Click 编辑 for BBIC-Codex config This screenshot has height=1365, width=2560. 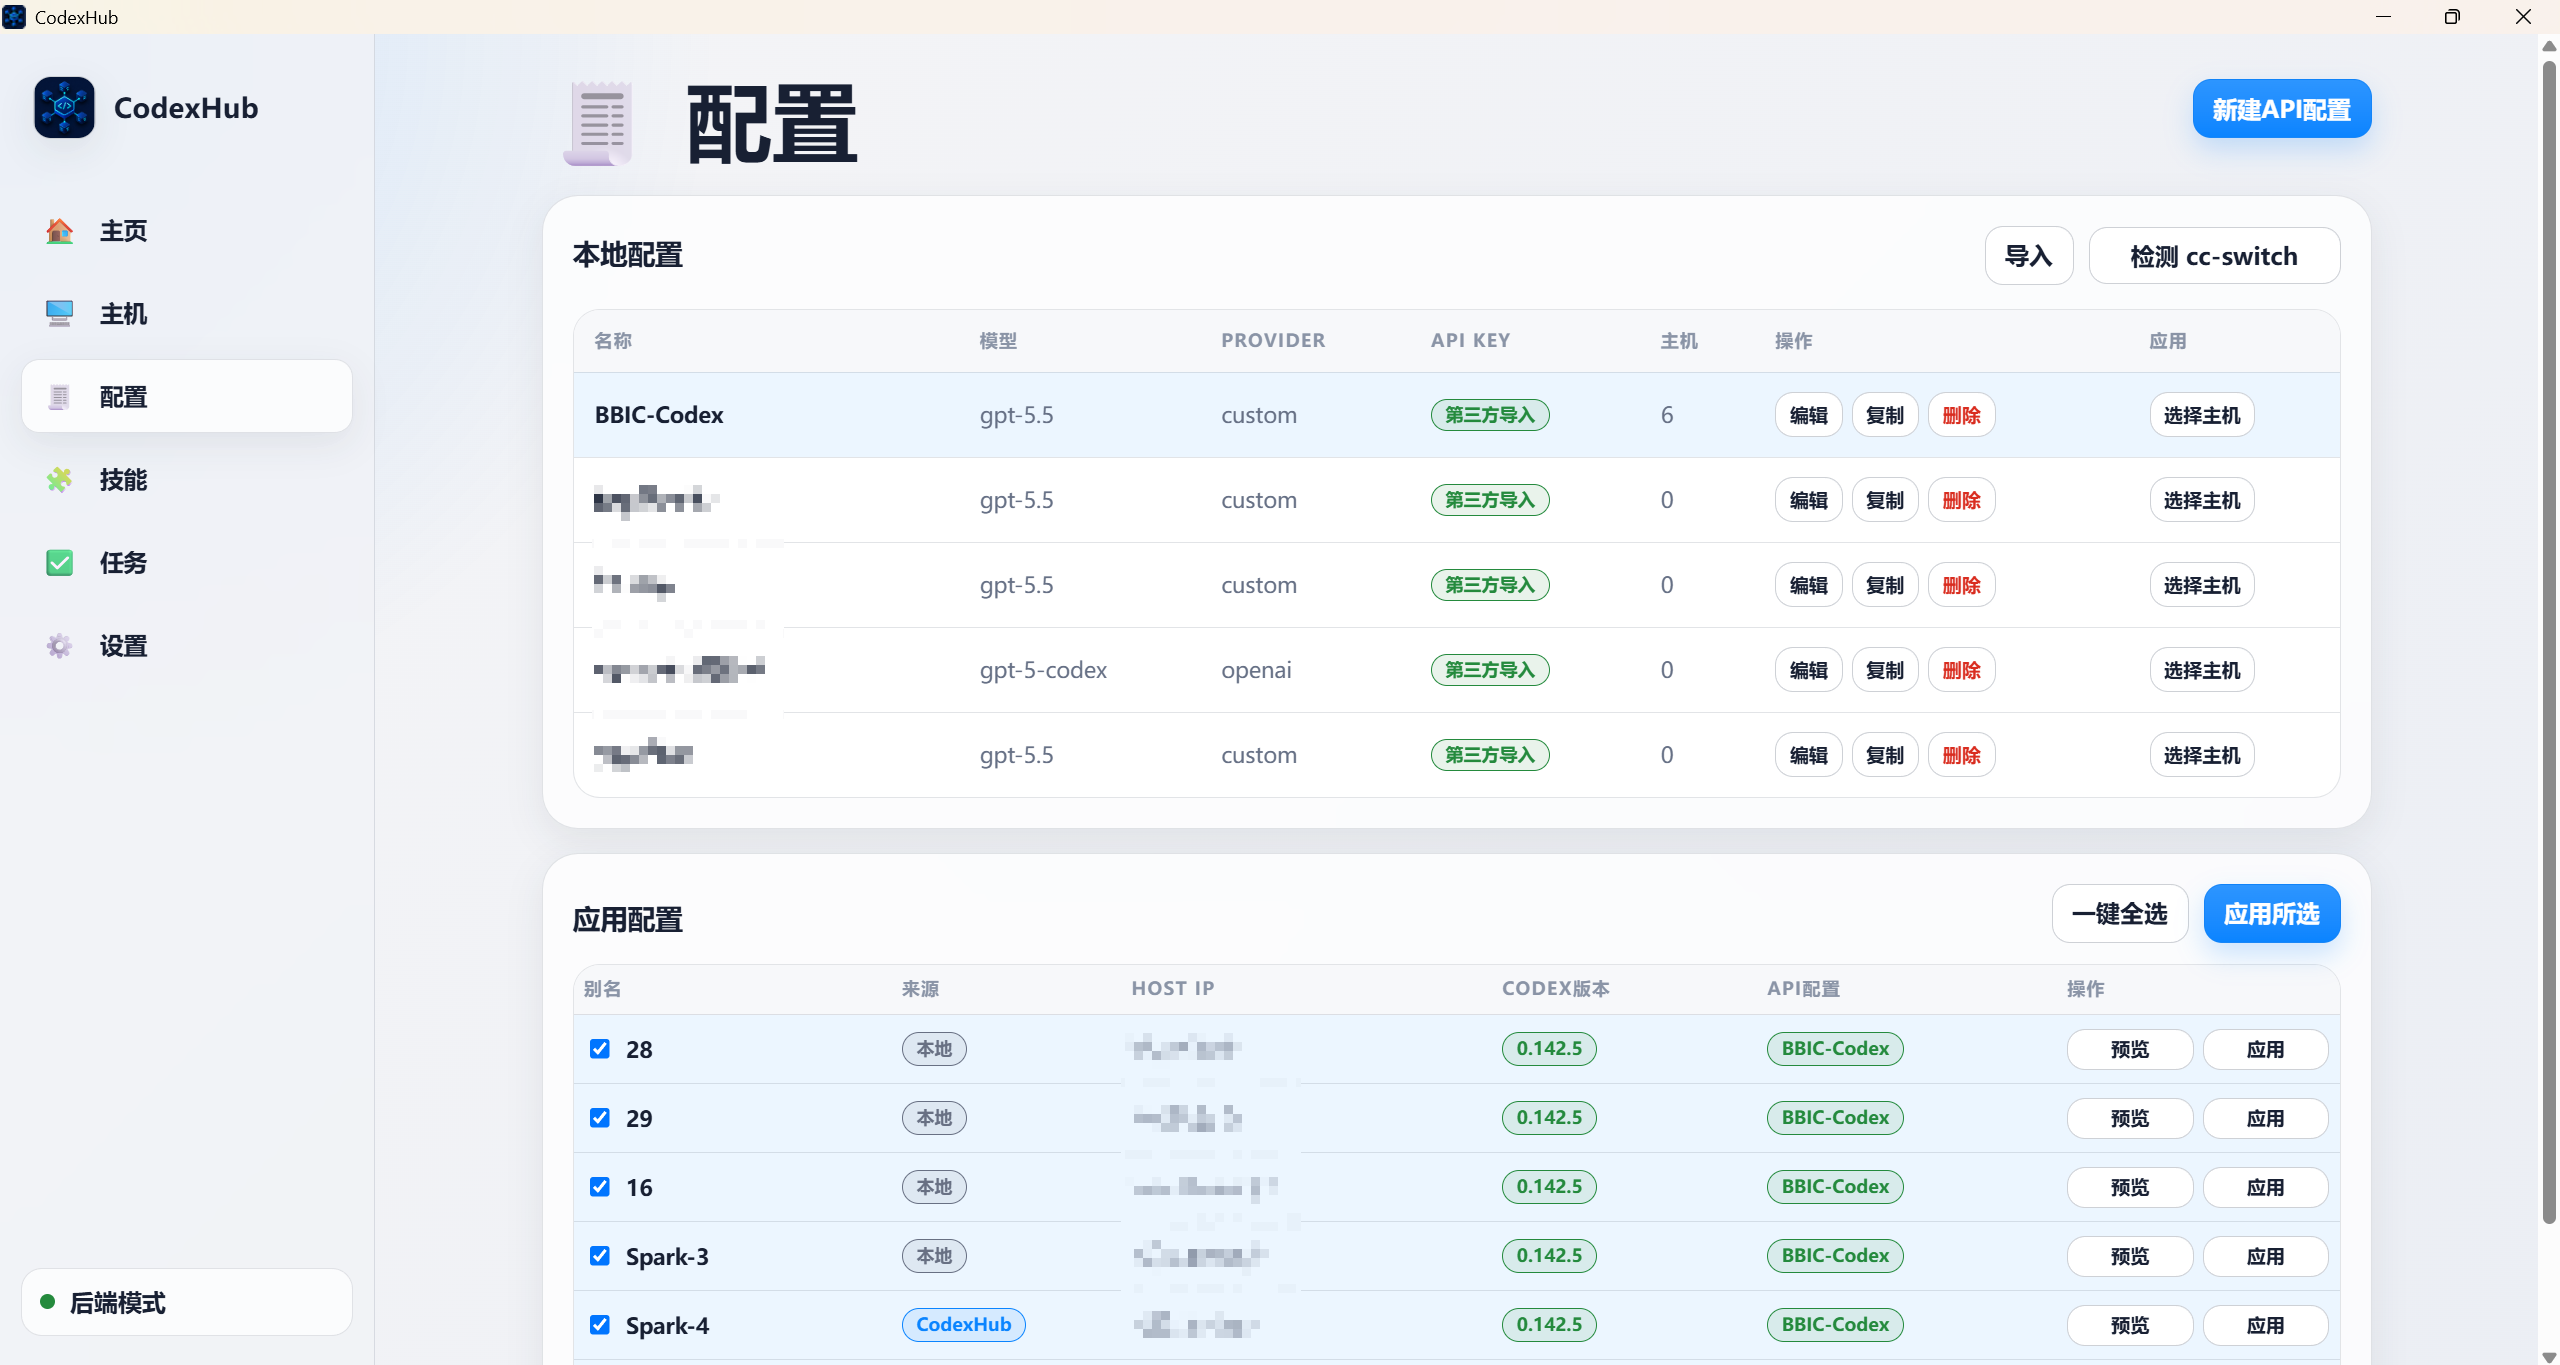[1808, 415]
